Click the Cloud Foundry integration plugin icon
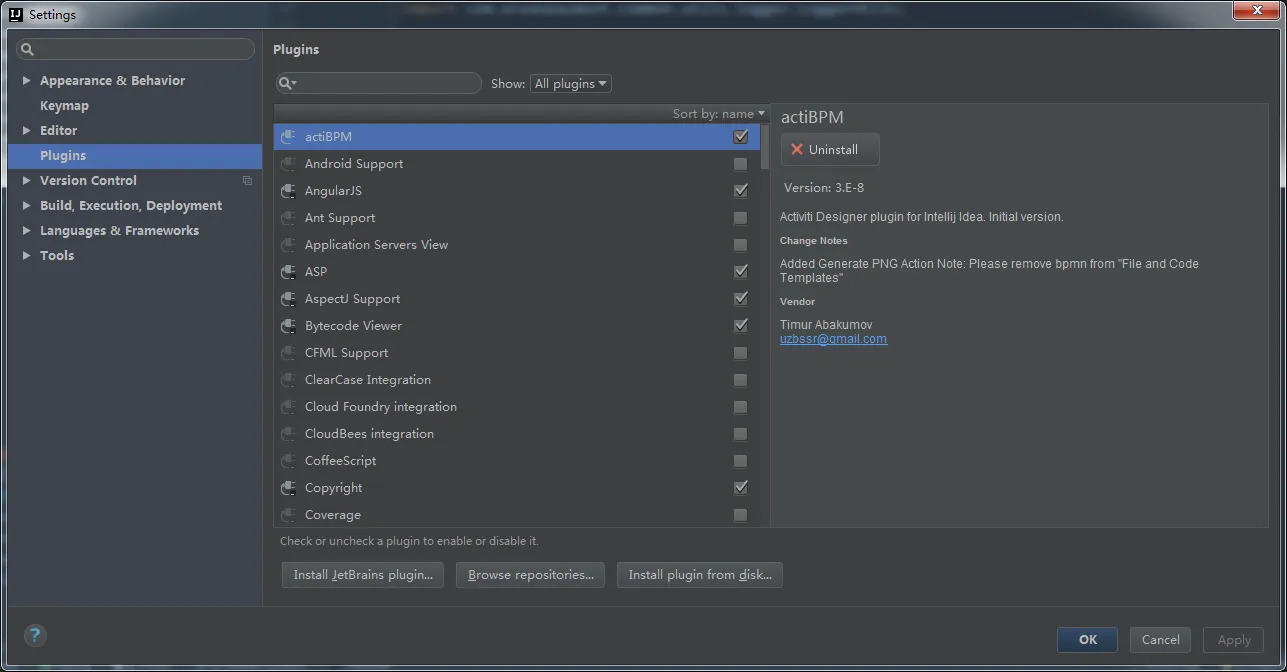The image size is (1287, 672). pos(288,407)
